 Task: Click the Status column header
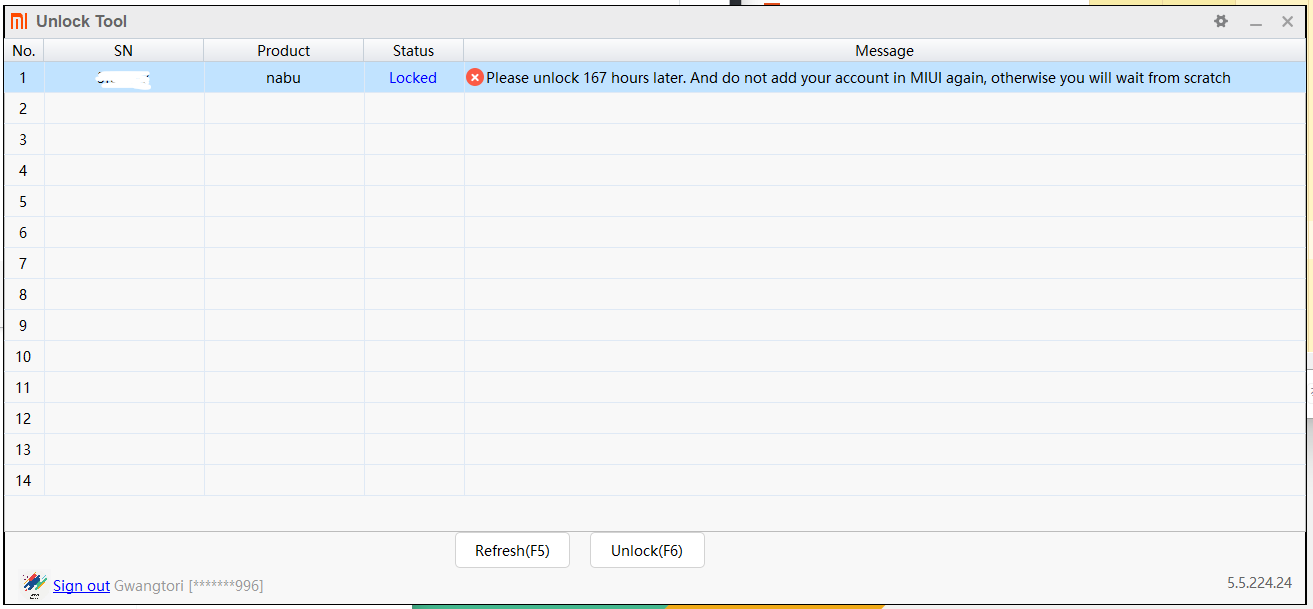tap(414, 50)
